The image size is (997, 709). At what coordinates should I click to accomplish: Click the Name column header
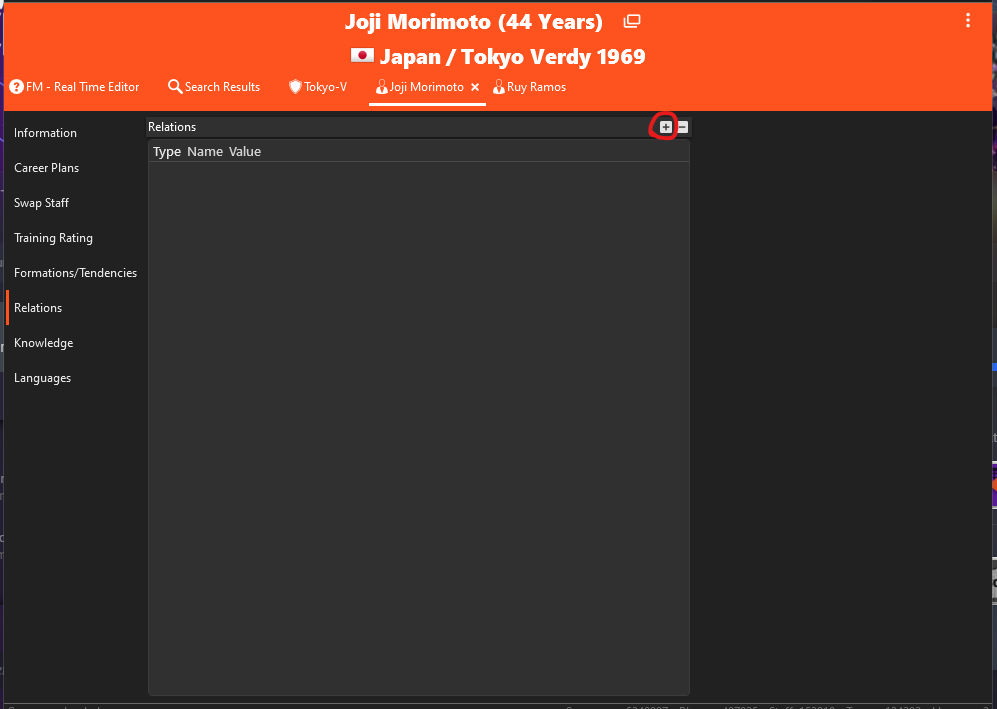(205, 151)
